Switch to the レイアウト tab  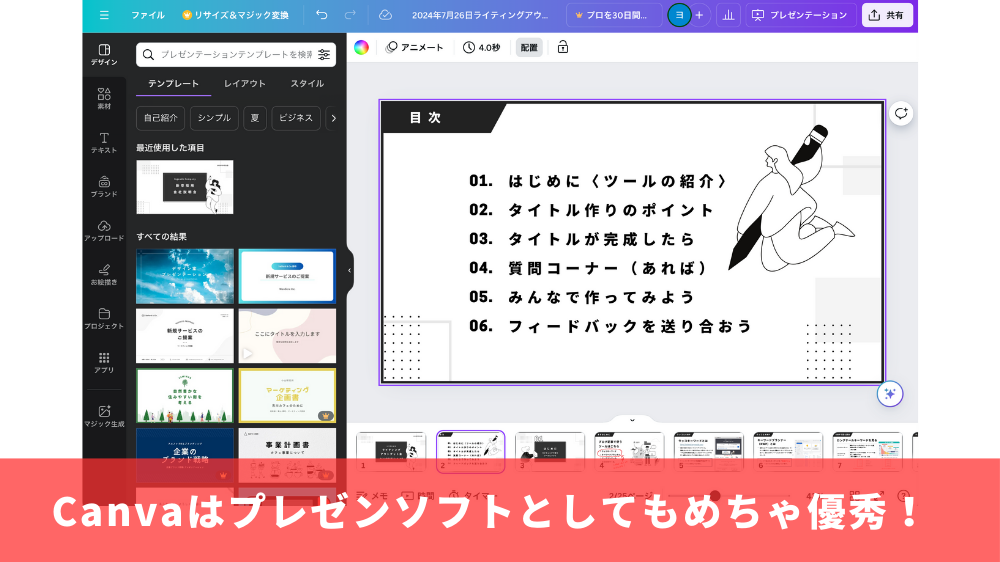[245, 84]
